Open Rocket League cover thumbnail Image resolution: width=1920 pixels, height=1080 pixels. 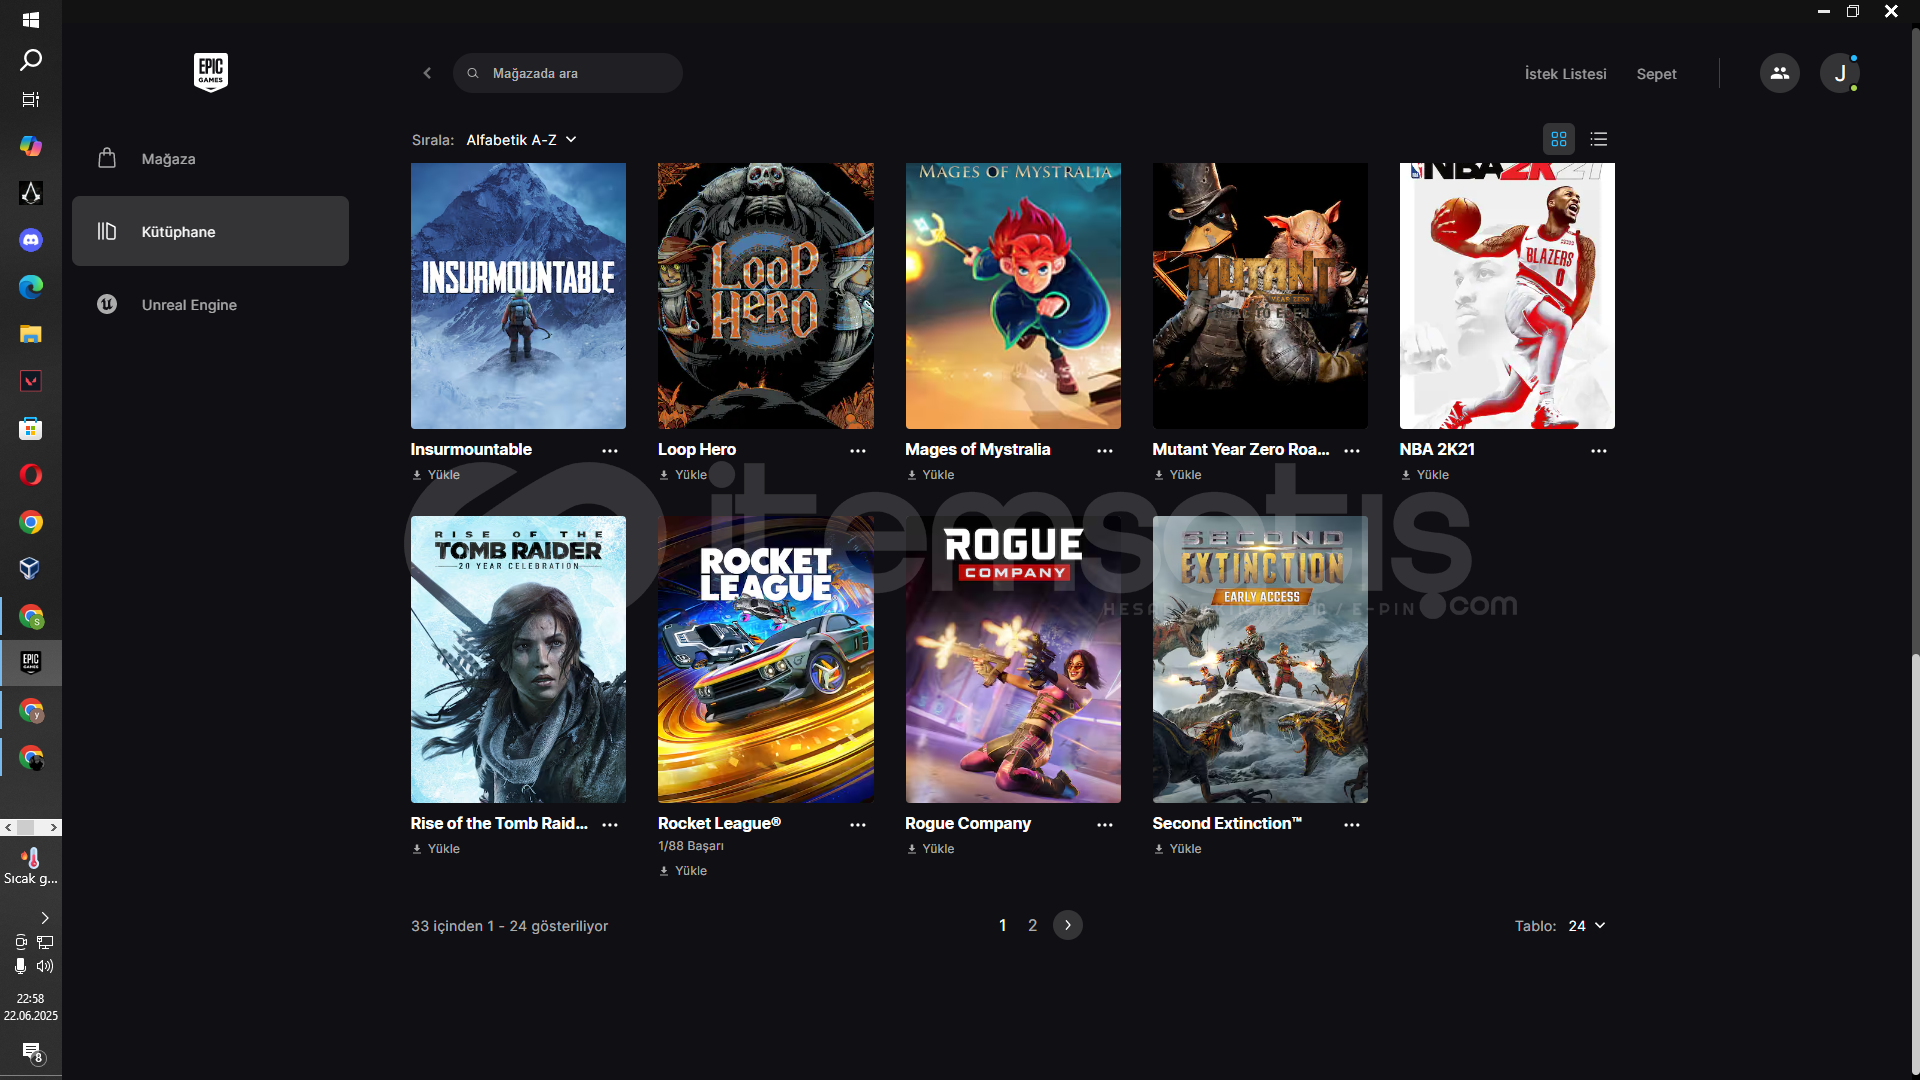tap(765, 660)
